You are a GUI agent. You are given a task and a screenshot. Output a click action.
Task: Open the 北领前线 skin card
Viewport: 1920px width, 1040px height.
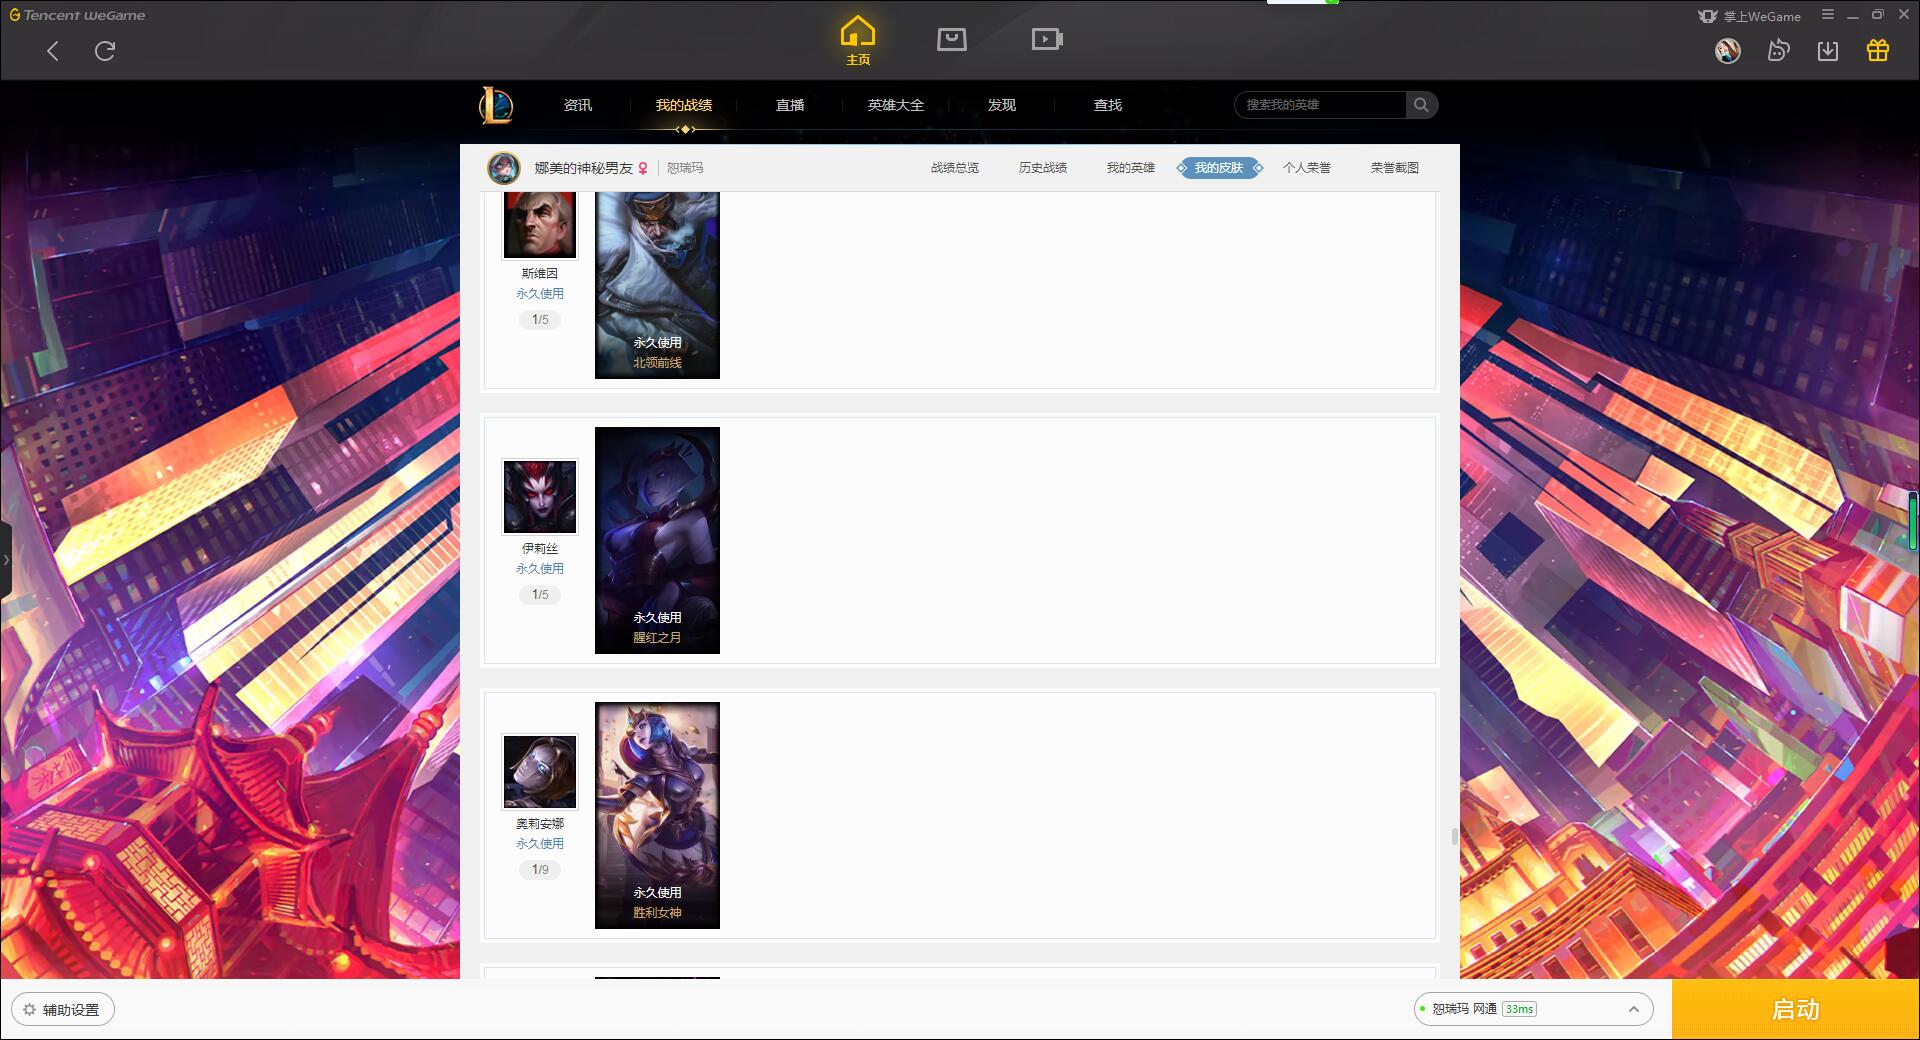point(657,286)
